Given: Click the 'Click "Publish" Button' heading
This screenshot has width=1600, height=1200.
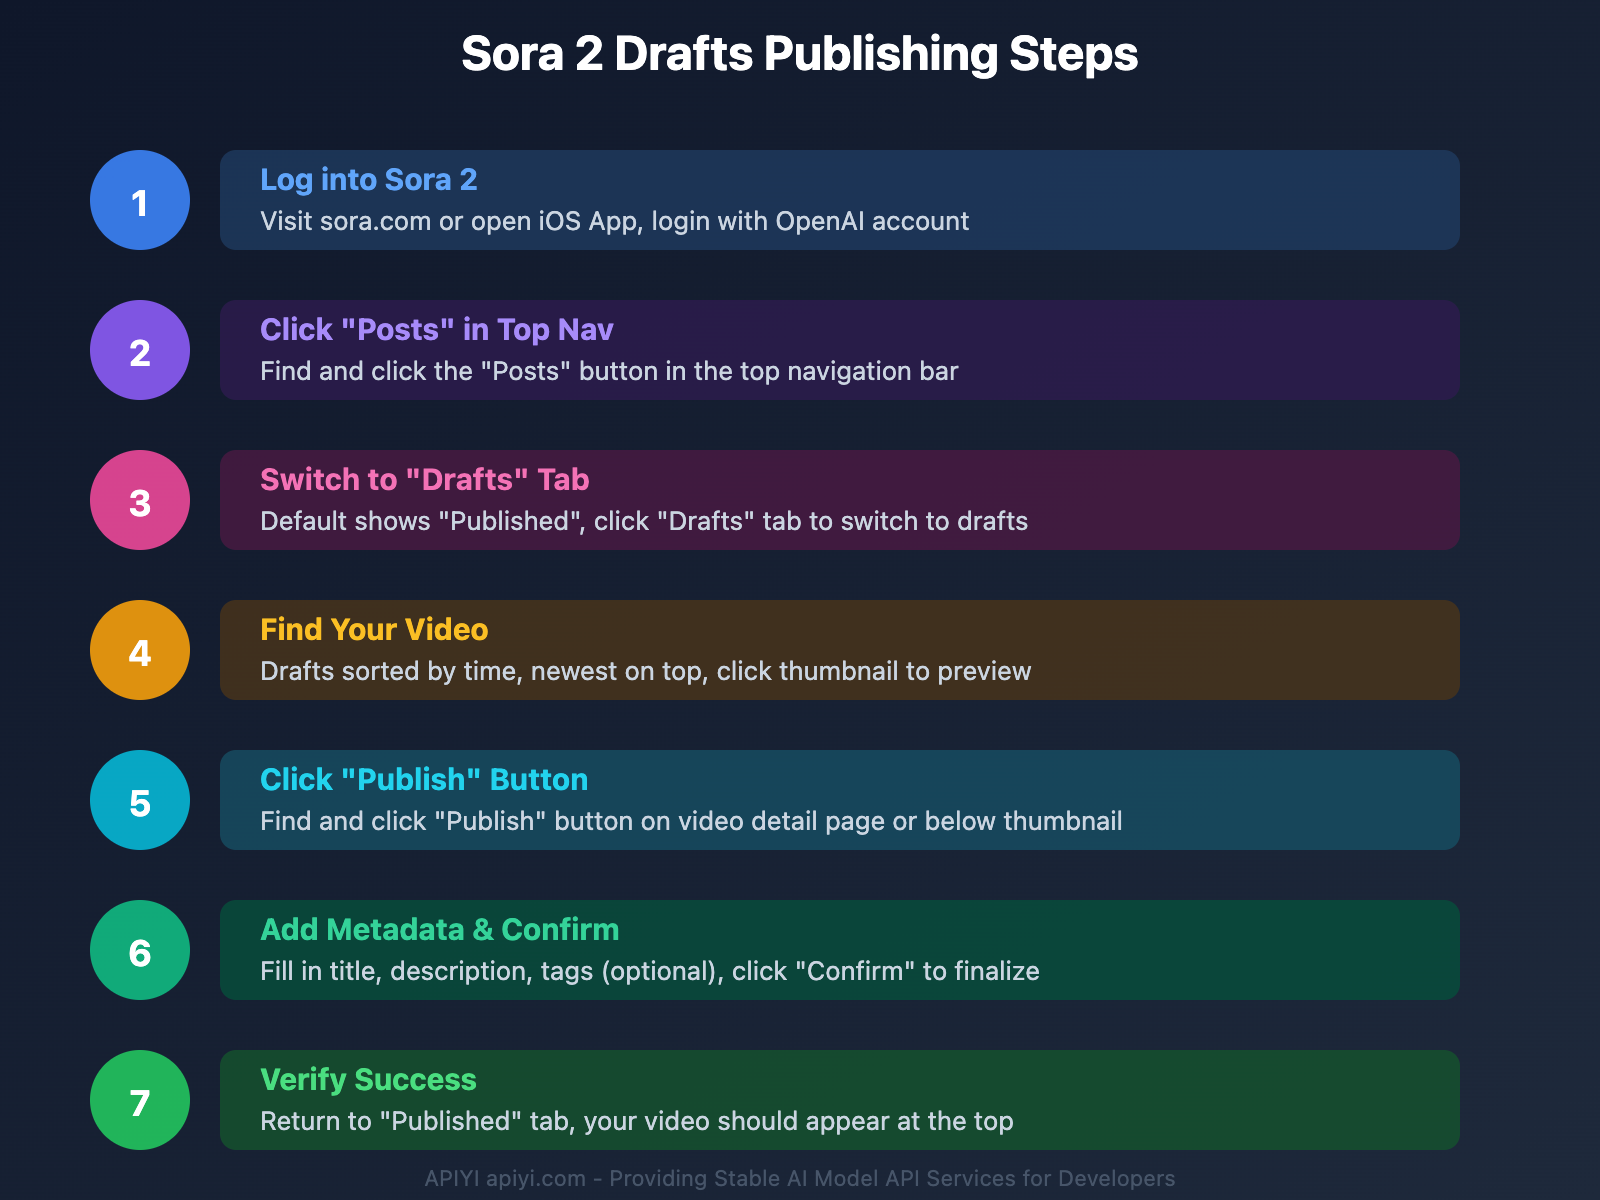Looking at the screenshot, I should (424, 780).
